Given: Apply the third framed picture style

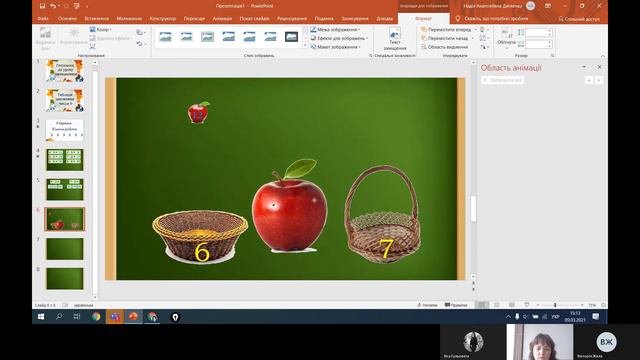Looking at the screenshot, I should 207,37.
